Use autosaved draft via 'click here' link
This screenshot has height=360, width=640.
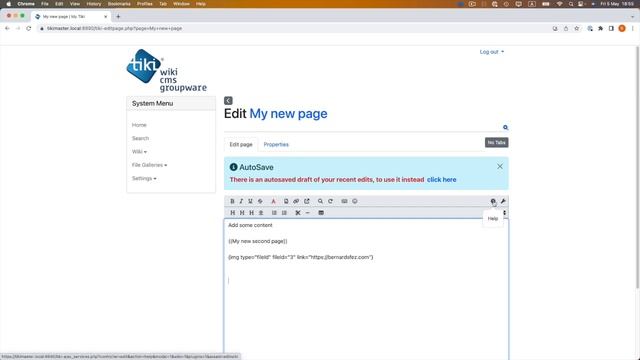pos(442,180)
